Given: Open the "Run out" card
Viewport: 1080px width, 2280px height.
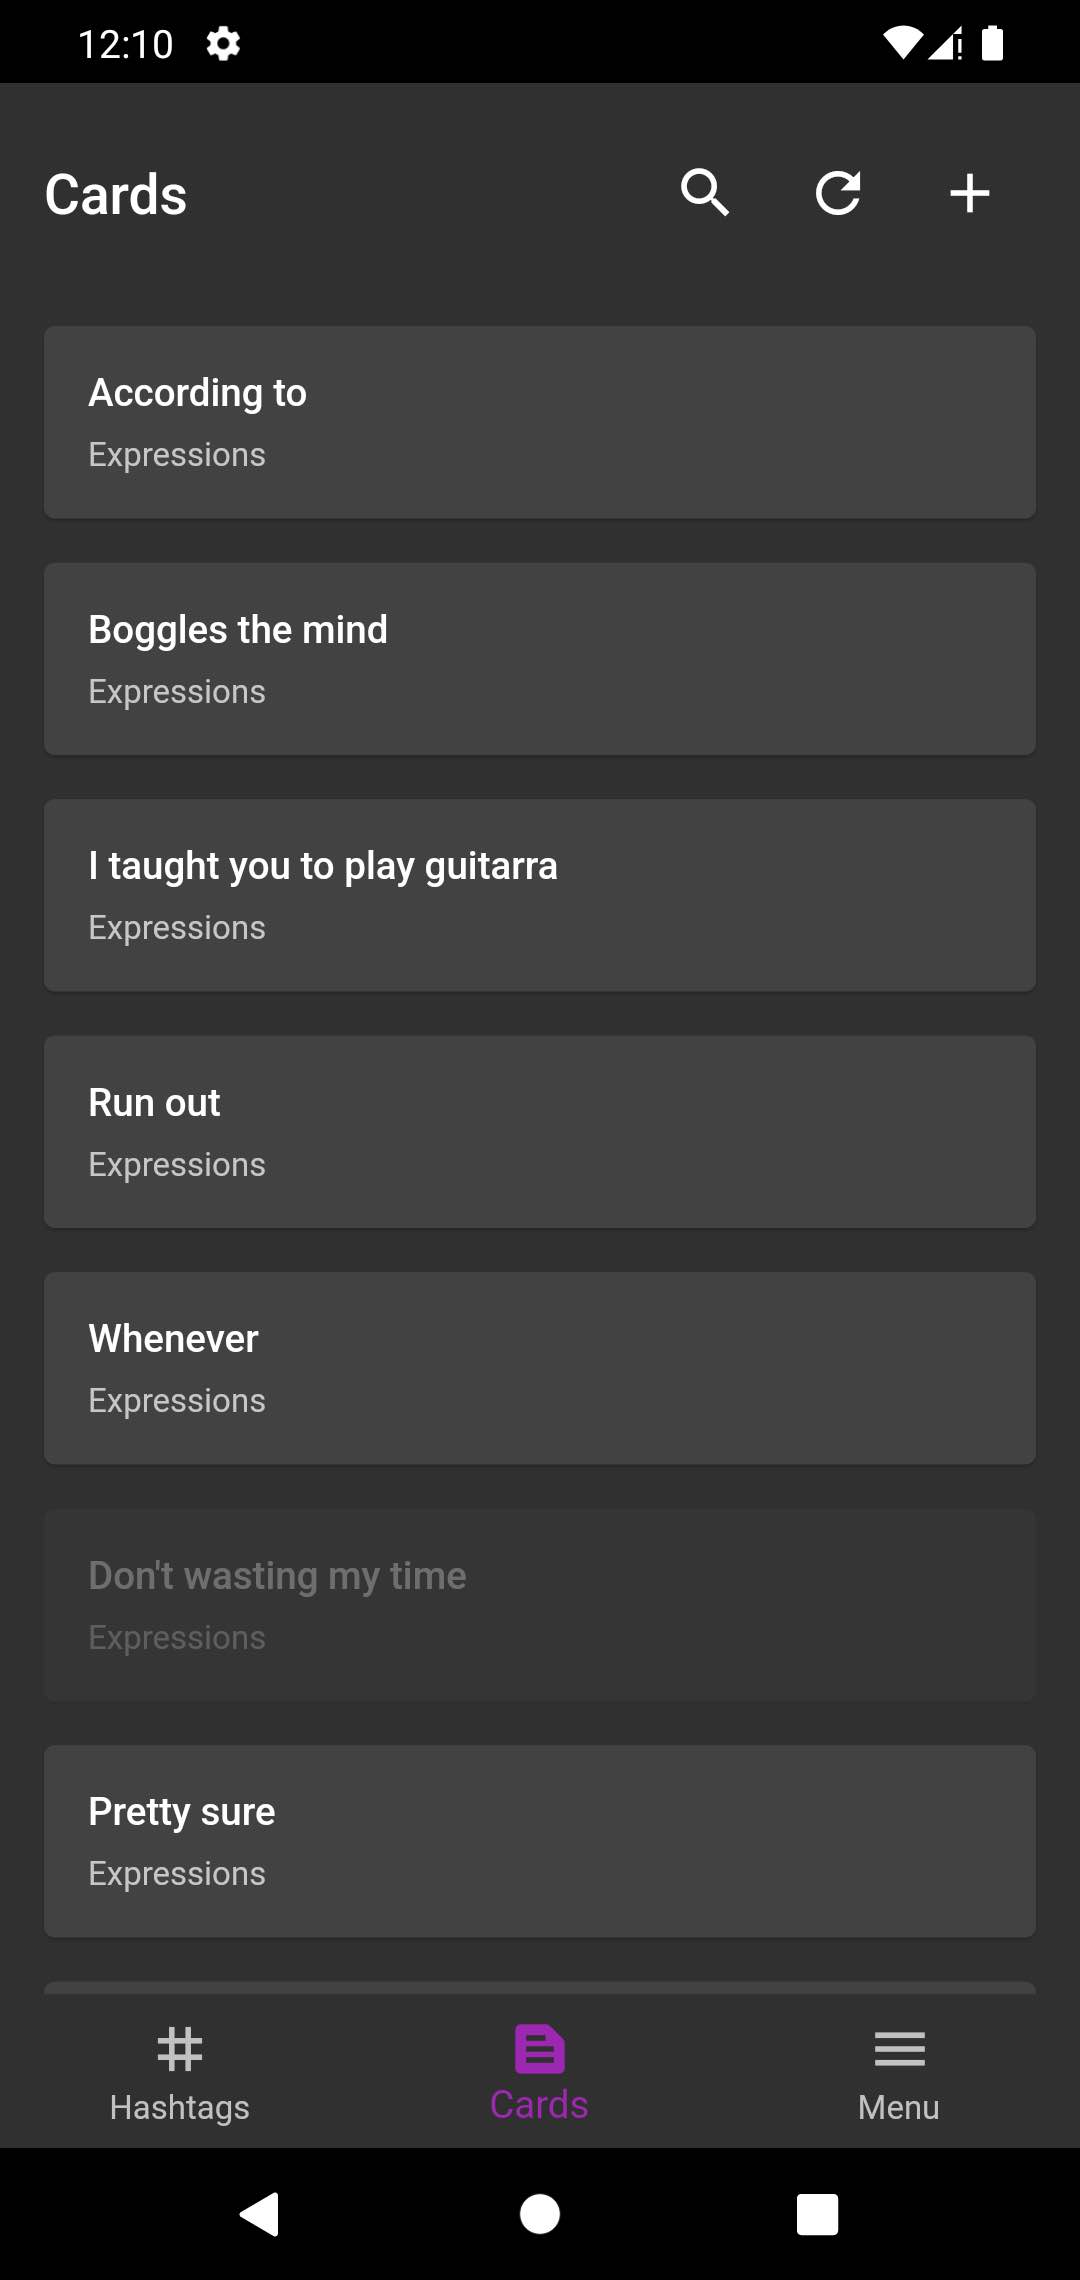Looking at the screenshot, I should point(540,1132).
